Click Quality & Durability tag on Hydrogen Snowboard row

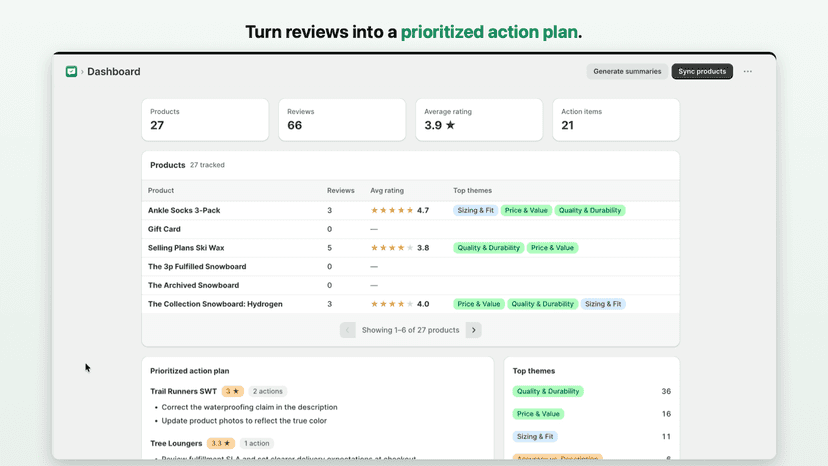tap(542, 304)
